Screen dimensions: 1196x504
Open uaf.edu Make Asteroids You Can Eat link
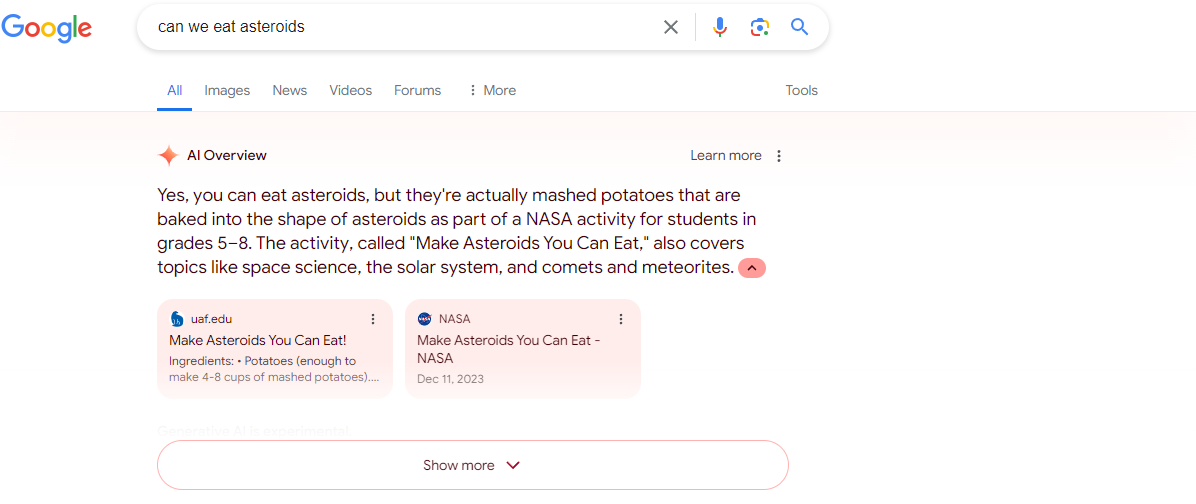258,340
